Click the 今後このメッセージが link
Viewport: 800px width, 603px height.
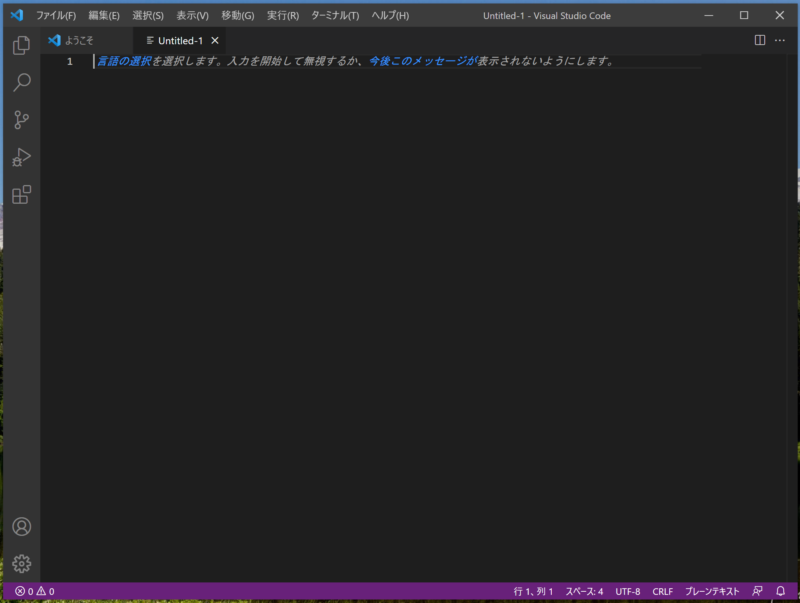pyautogui.click(x=421, y=62)
